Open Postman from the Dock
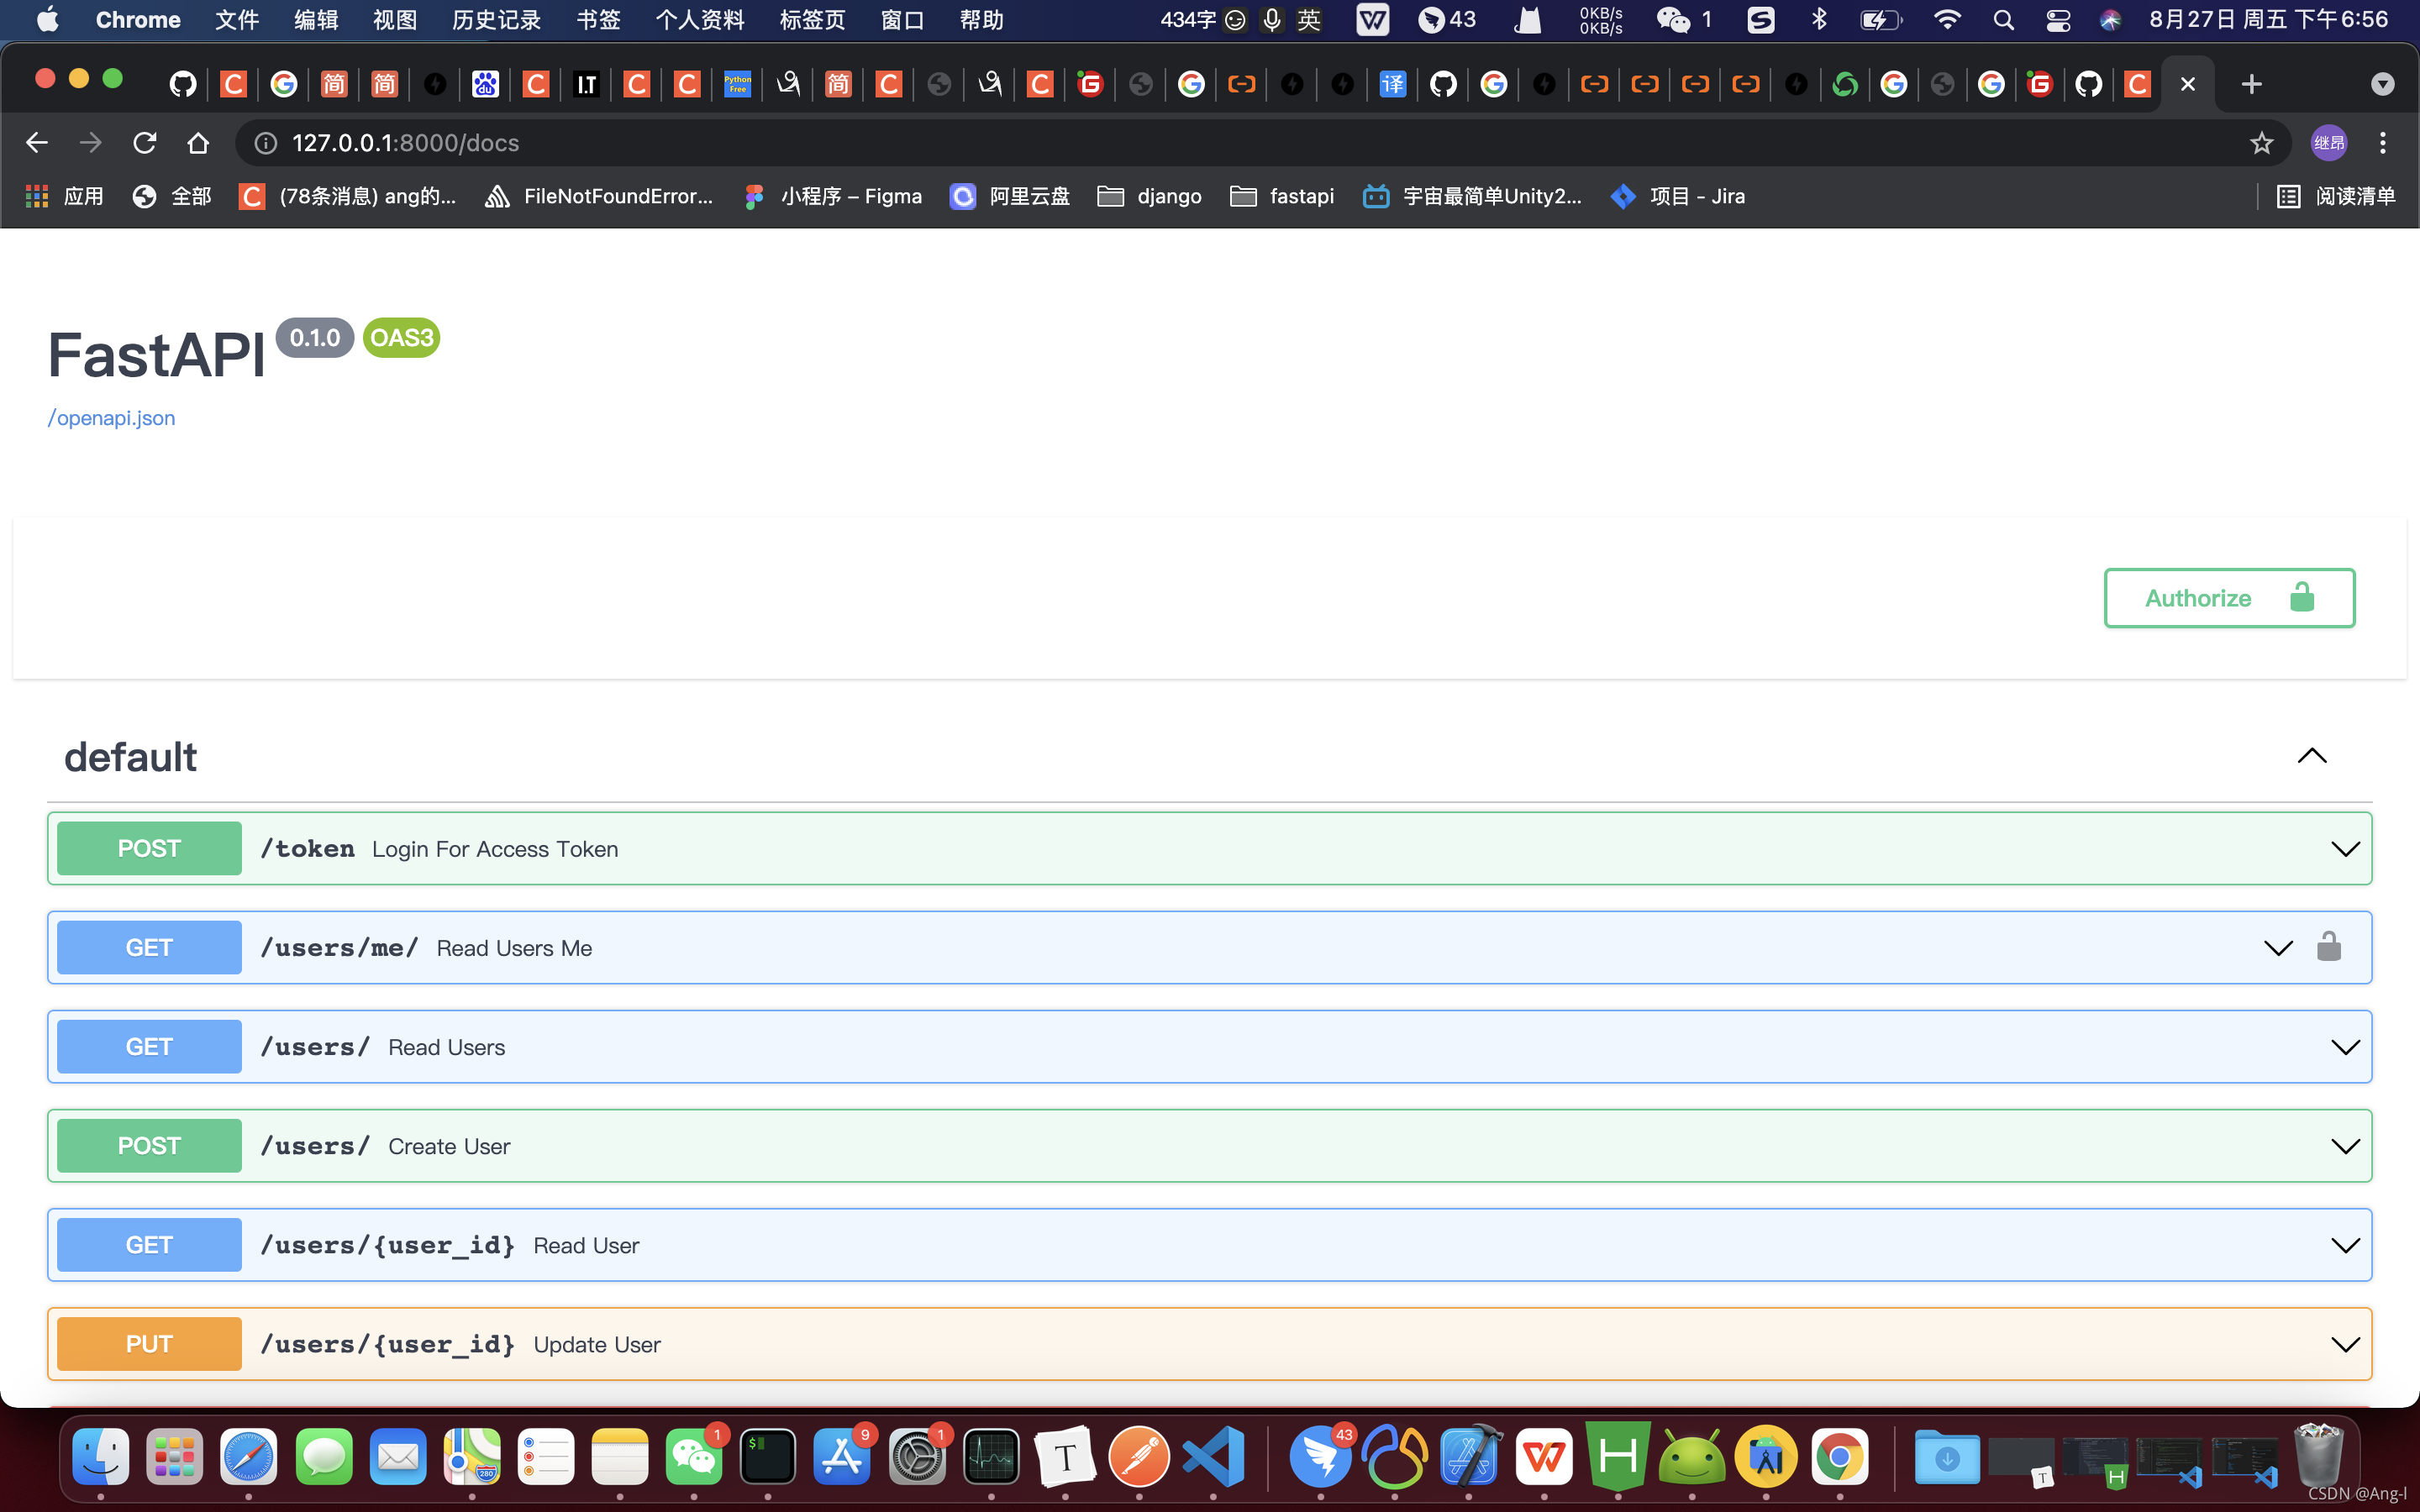This screenshot has width=2420, height=1512. [x=1139, y=1456]
